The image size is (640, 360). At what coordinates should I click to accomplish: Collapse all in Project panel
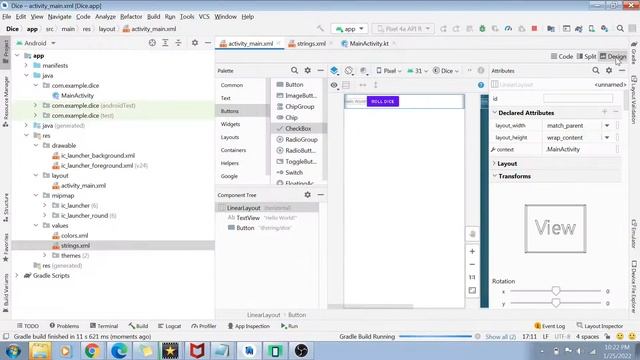pos(178,43)
